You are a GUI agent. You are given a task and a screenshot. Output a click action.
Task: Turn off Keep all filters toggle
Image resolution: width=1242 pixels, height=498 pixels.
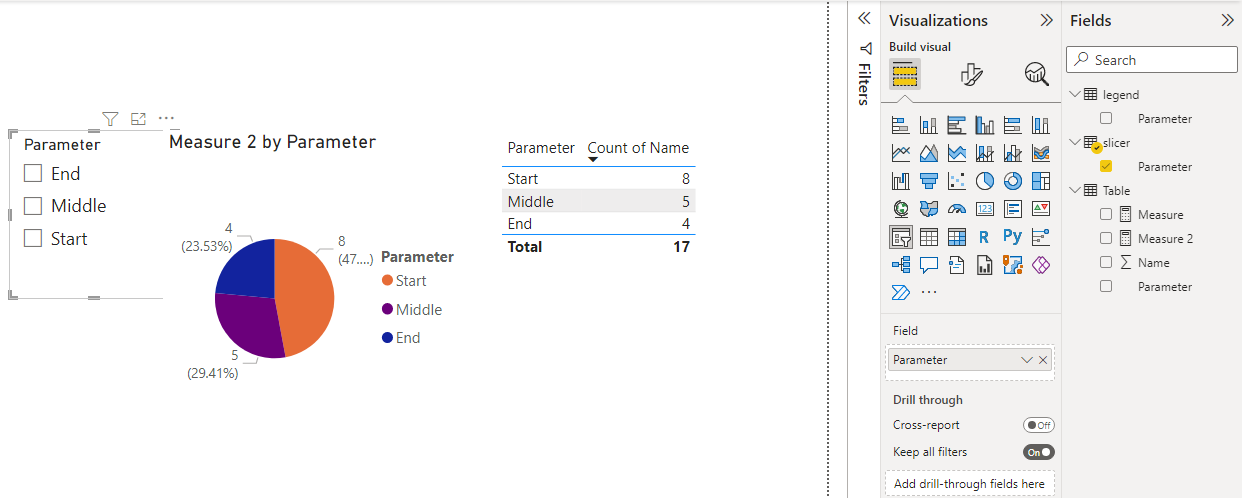1039,452
